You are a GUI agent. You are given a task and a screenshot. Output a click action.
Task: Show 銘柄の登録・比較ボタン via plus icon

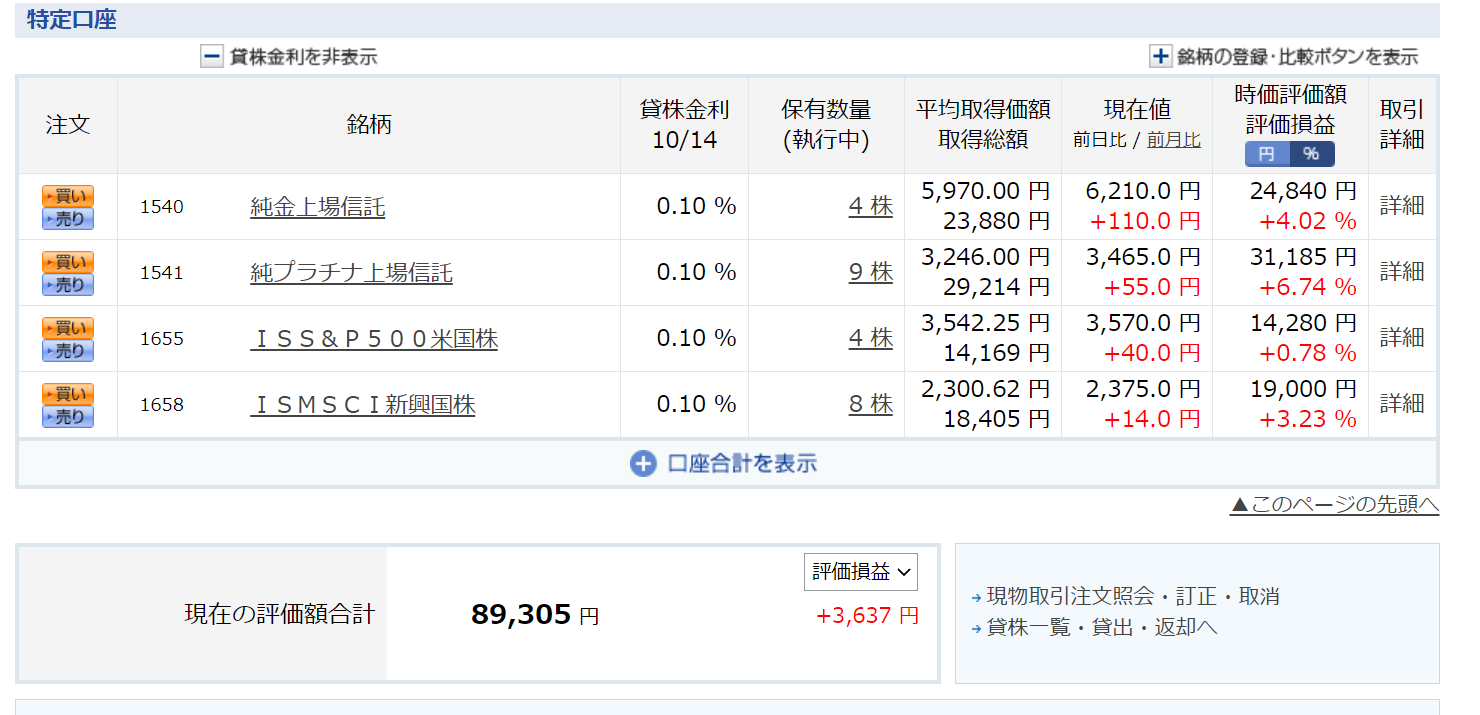[x=1160, y=57]
